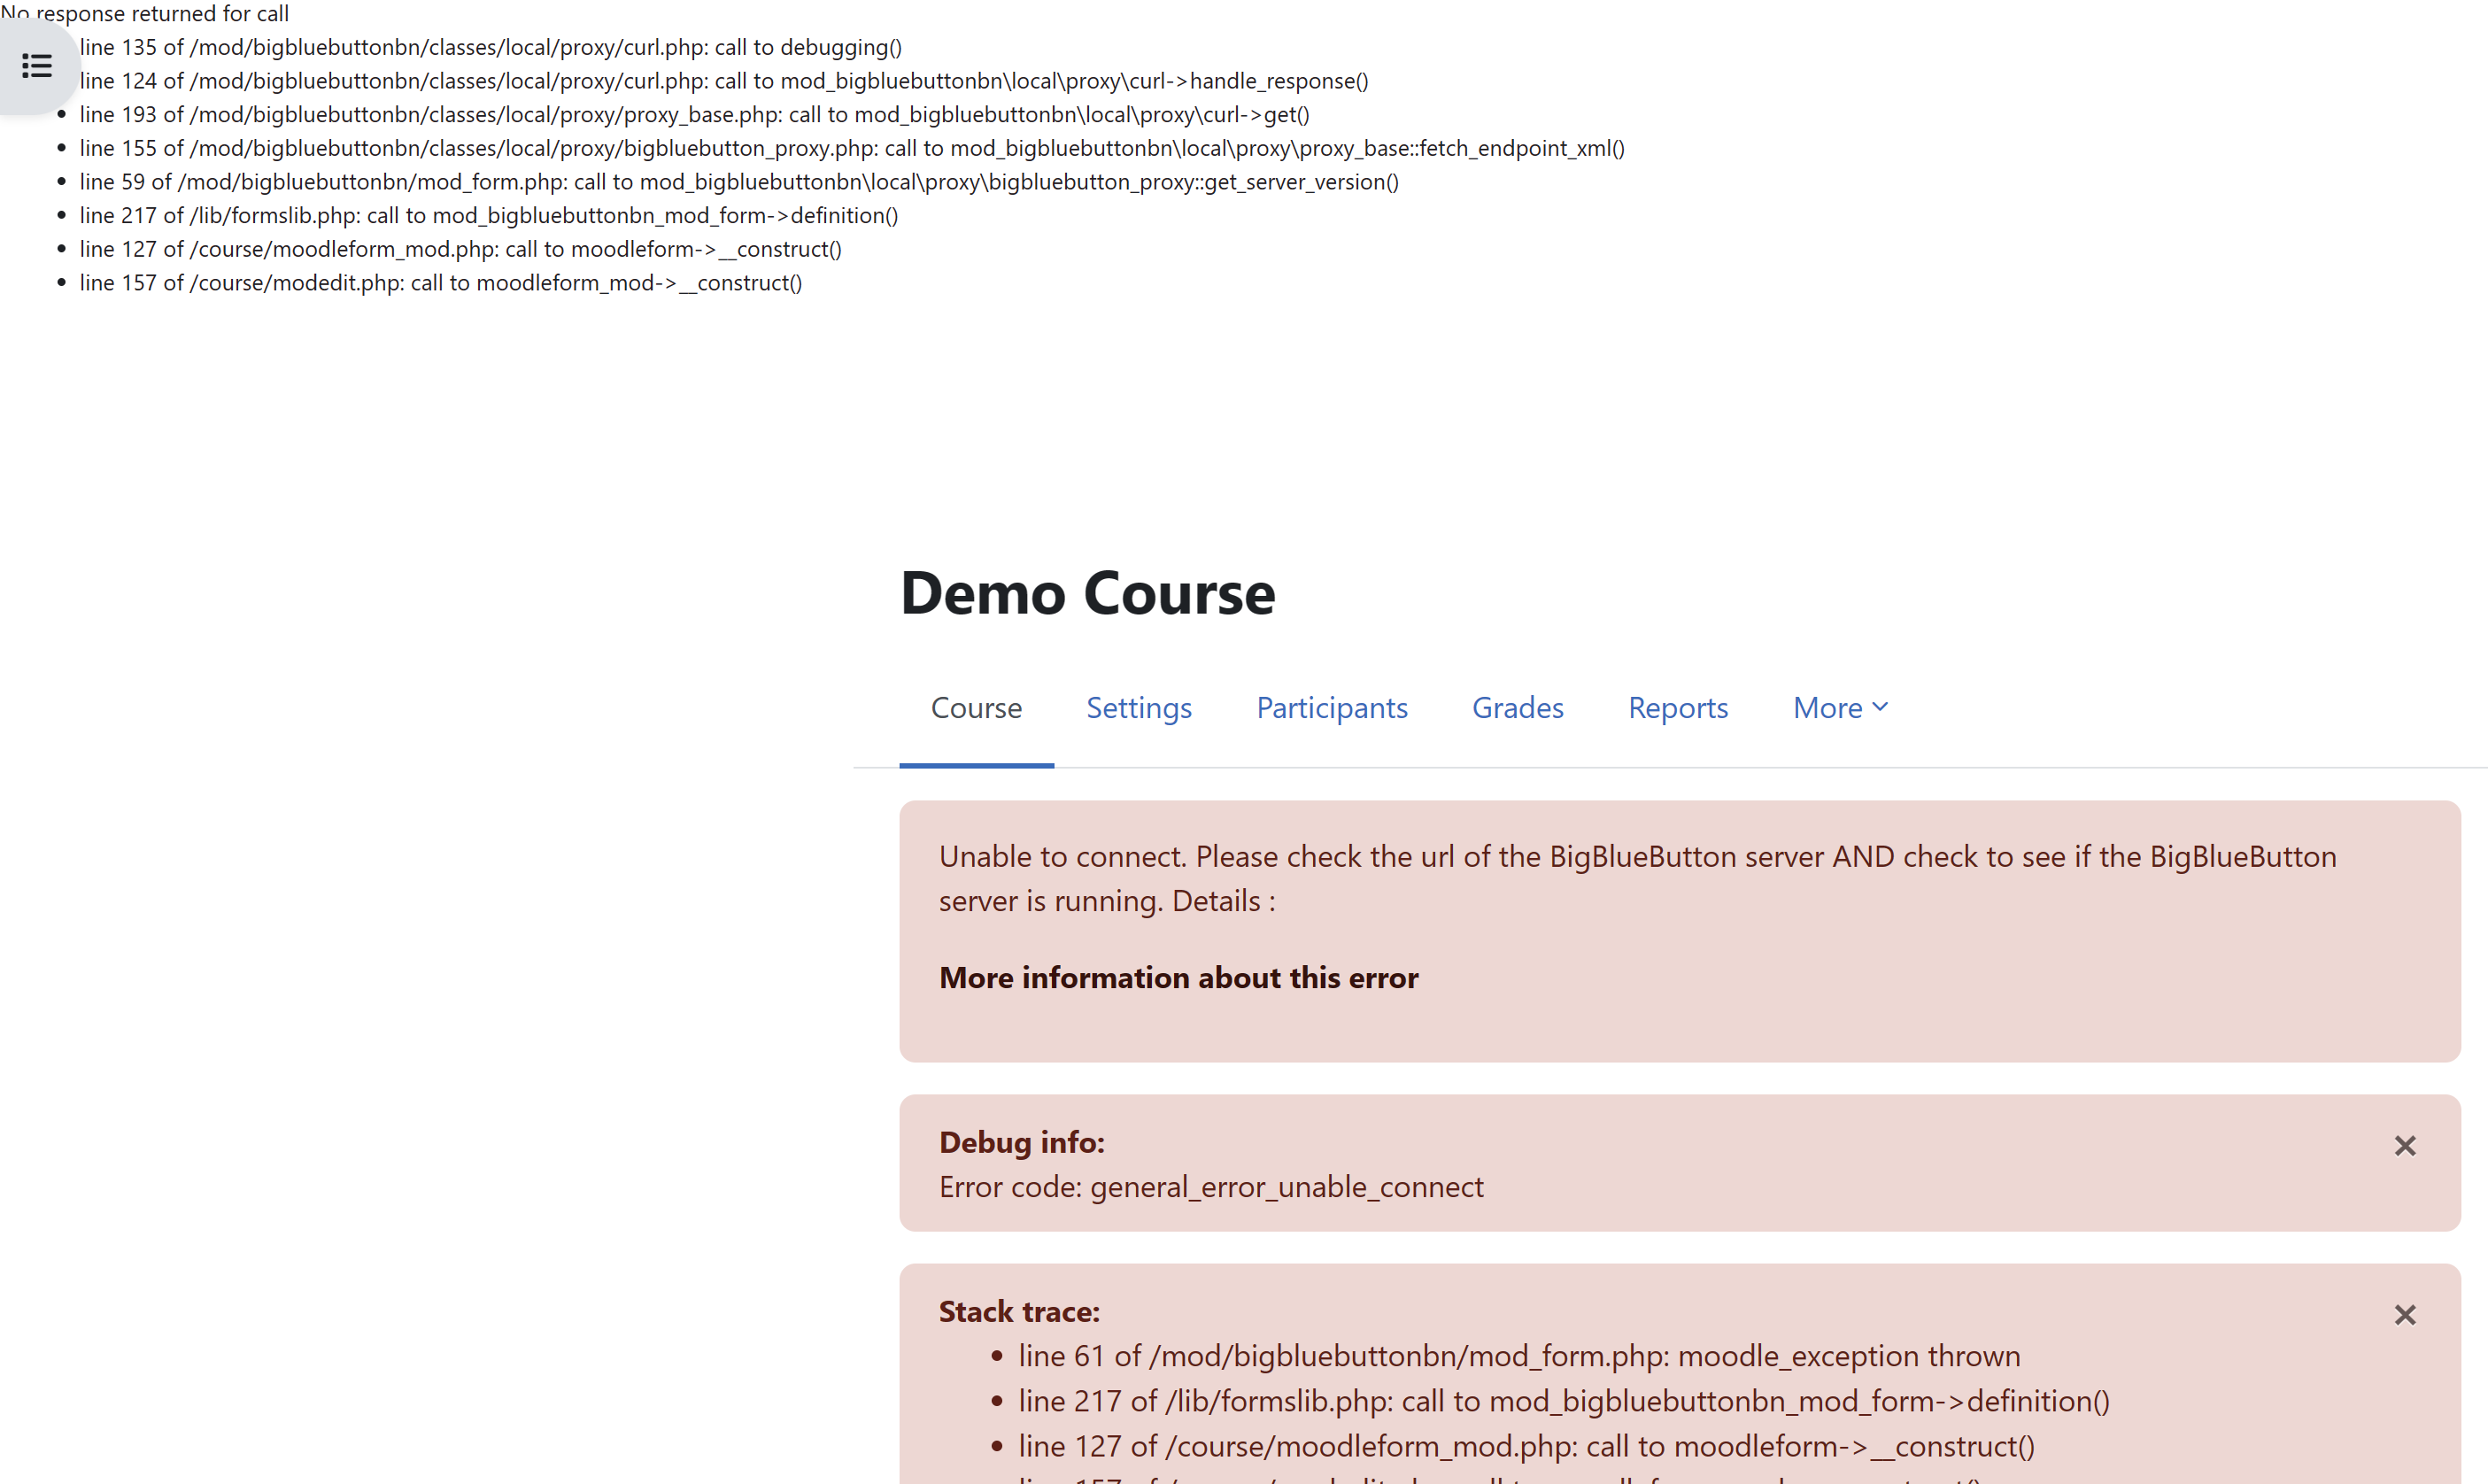Click the Error code general_error_unable_connect text
The height and width of the screenshot is (1484, 2488).
tap(1211, 1187)
